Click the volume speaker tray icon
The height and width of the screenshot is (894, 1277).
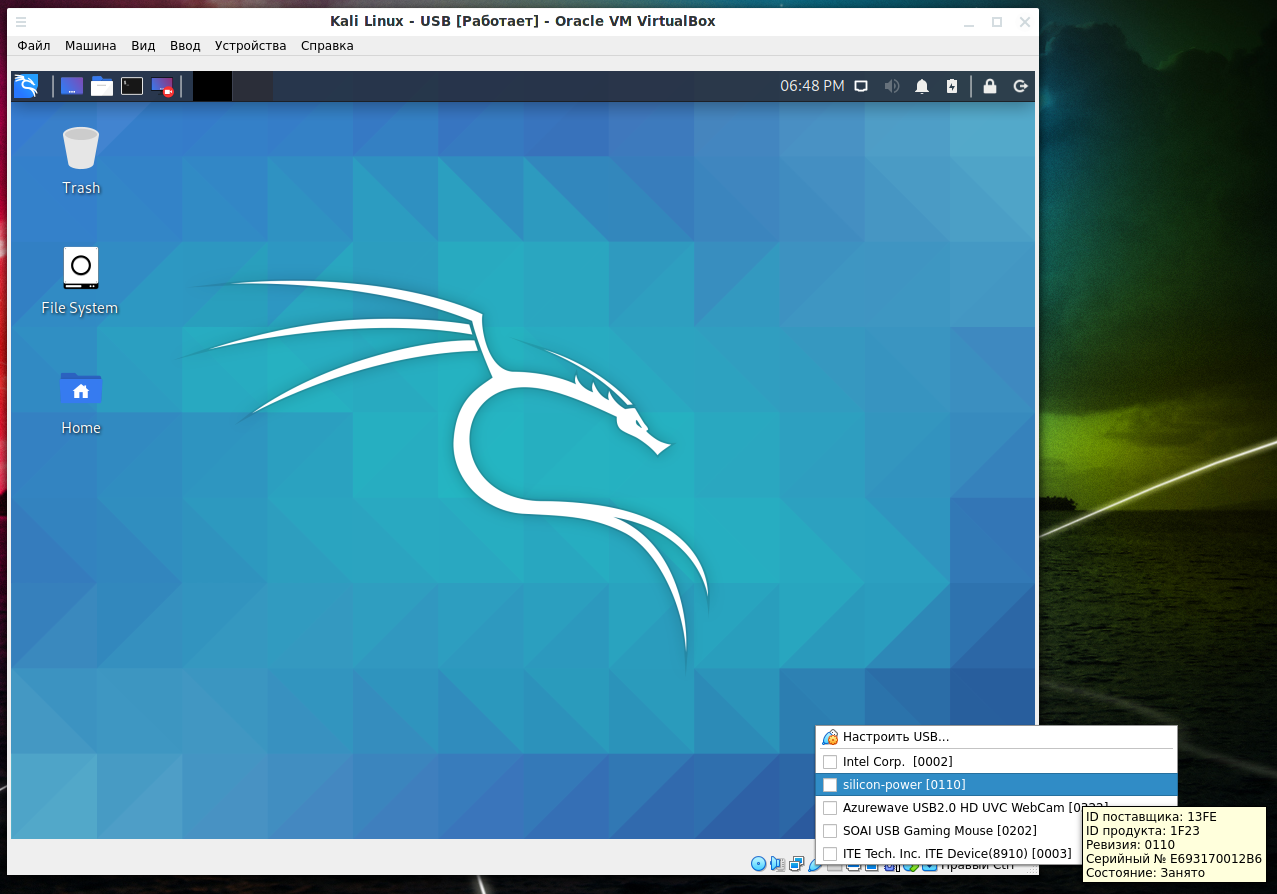(892, 86)
